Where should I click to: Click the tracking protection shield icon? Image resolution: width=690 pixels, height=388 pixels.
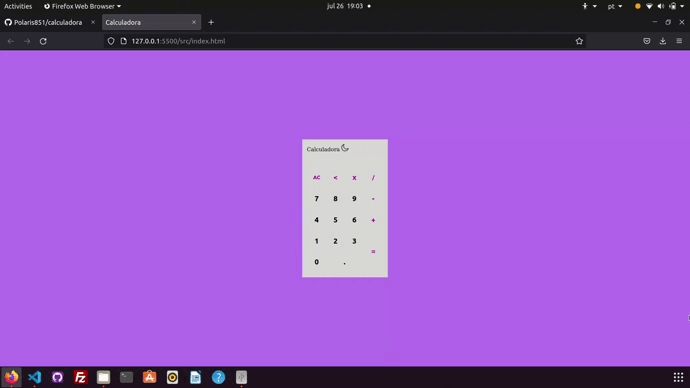[x=111, y=41]
